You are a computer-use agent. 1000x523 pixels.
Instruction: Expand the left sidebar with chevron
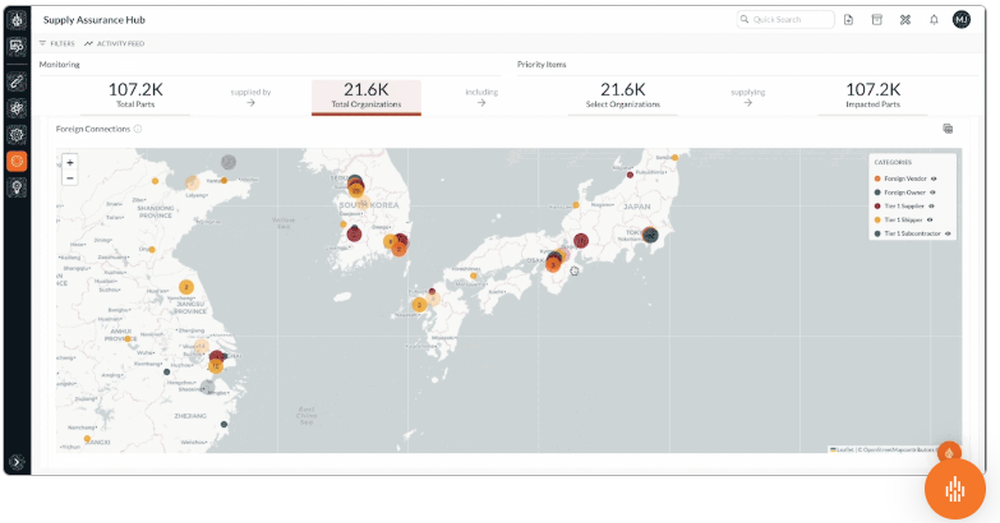pos(17,461)
